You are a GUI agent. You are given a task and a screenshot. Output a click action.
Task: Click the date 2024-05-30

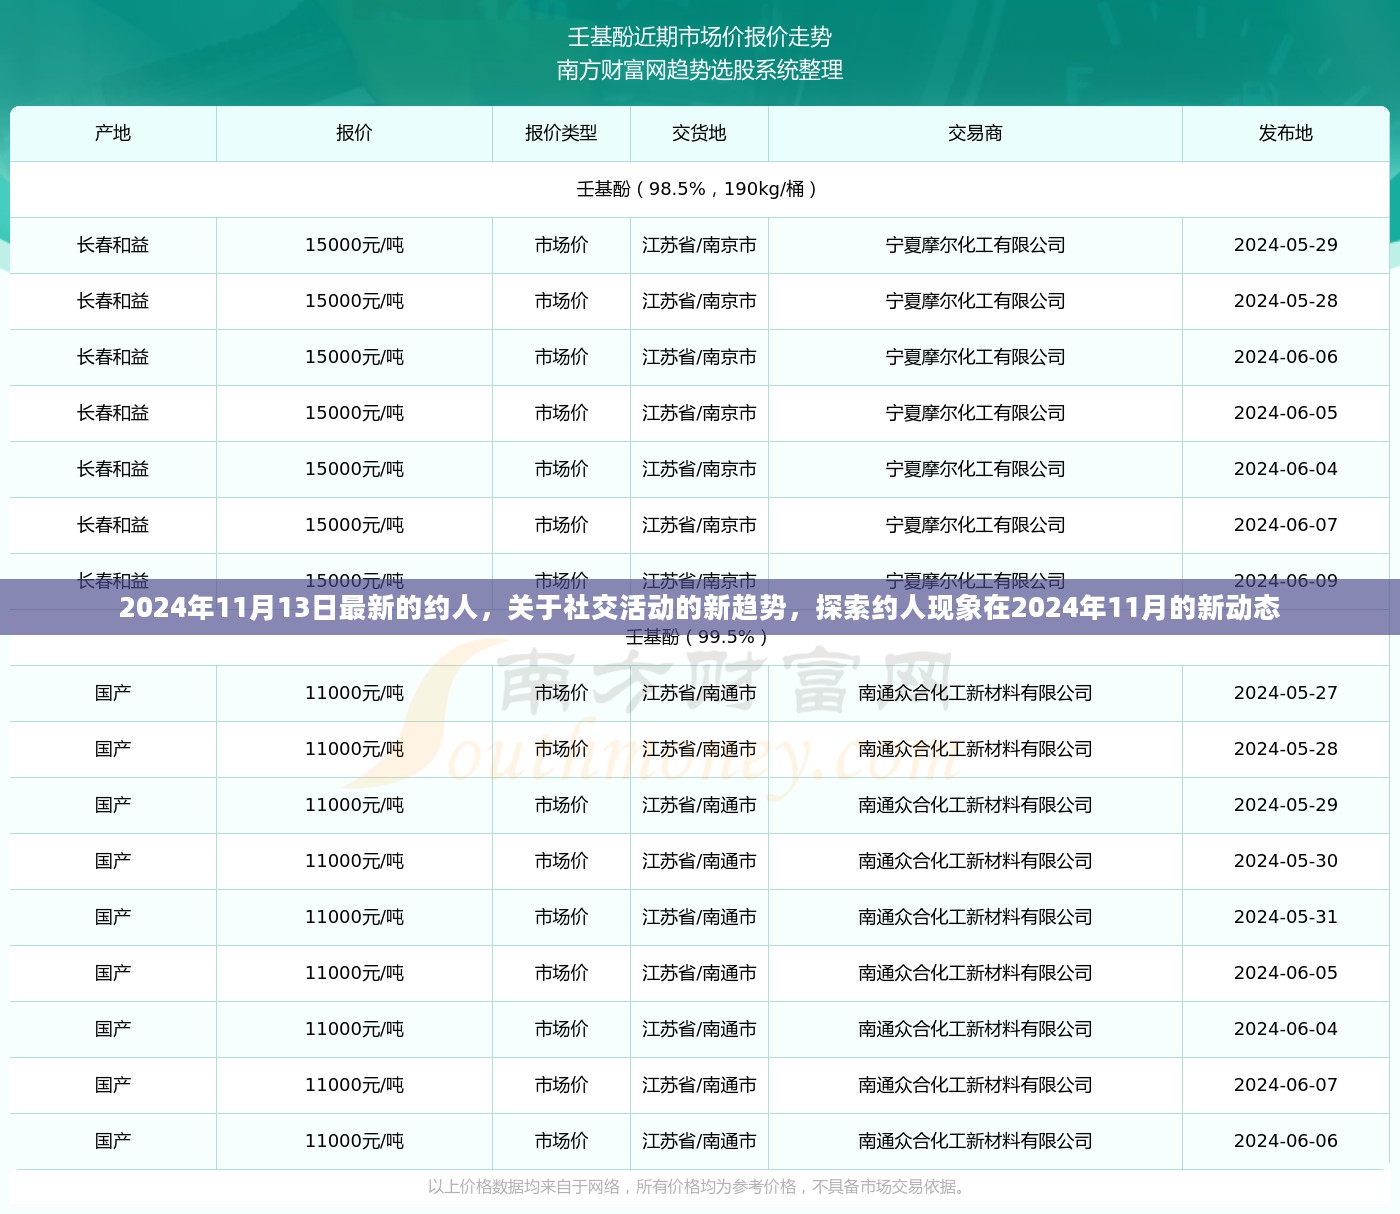tap(1285, 861)
